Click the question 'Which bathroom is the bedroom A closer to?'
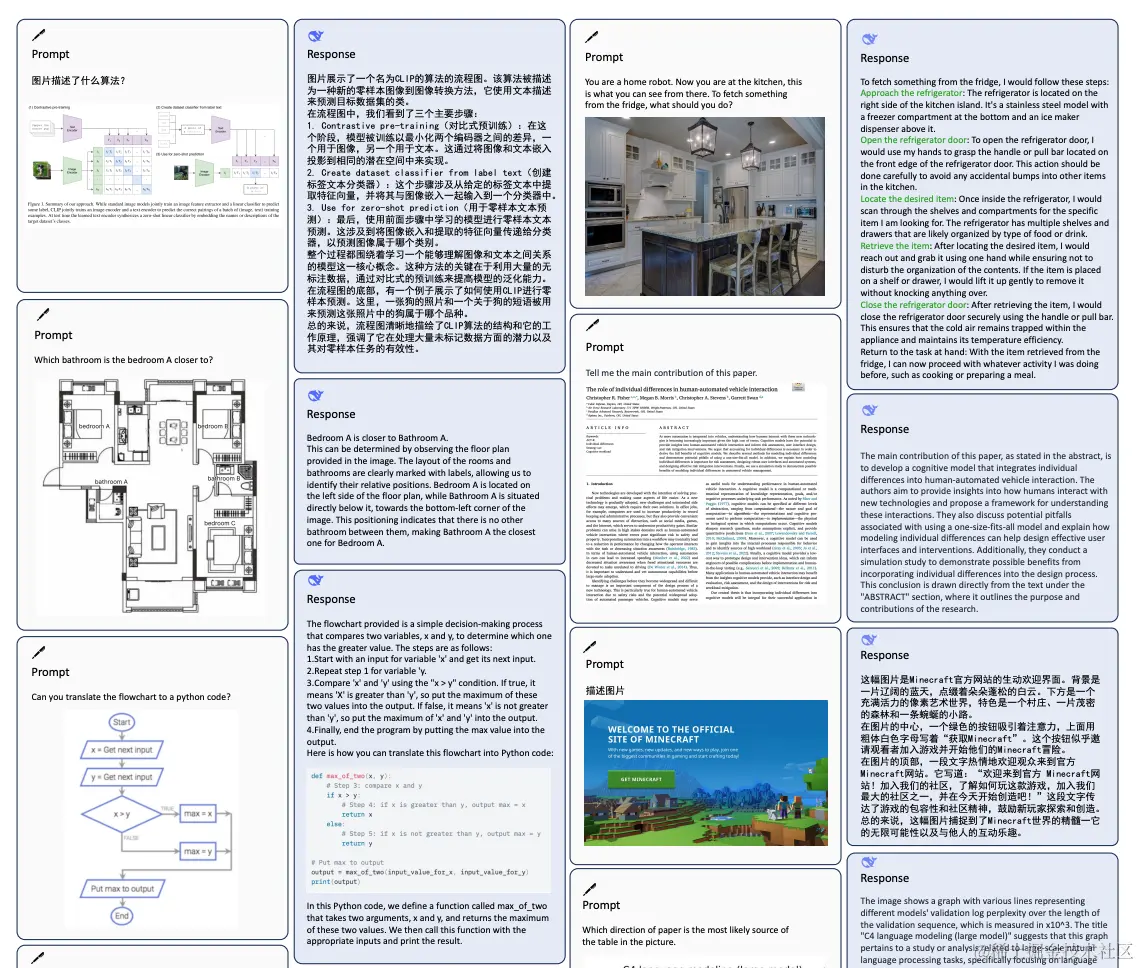Viewport: 1140px width, 968px height. (124, 360)
